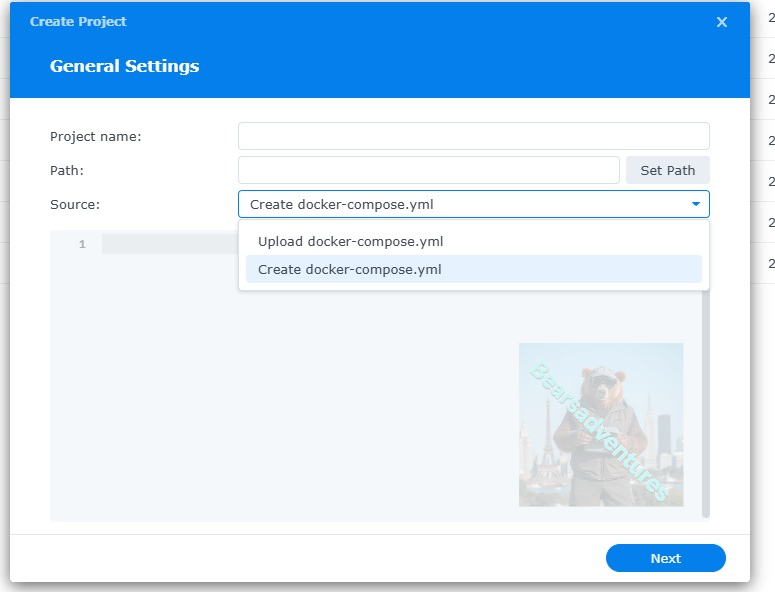Click the bear adventurer image
This screenshot has width=775, height=592.
(x=600, y=424)
